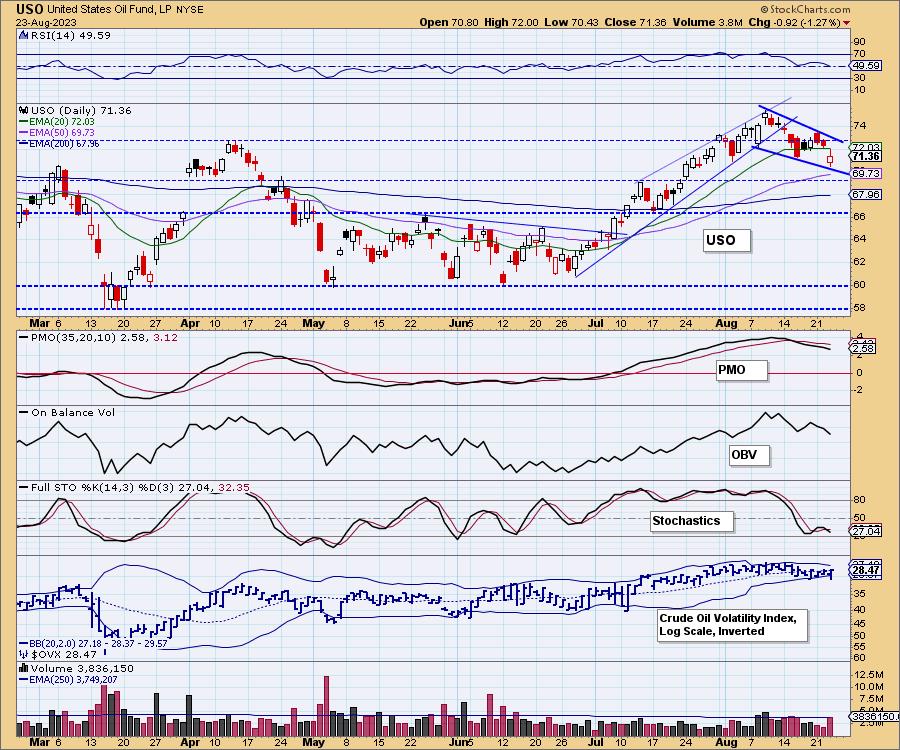Click the 90 label on RSI axis
The width and height of the screenshot is (900, 750).
(859, 41)
